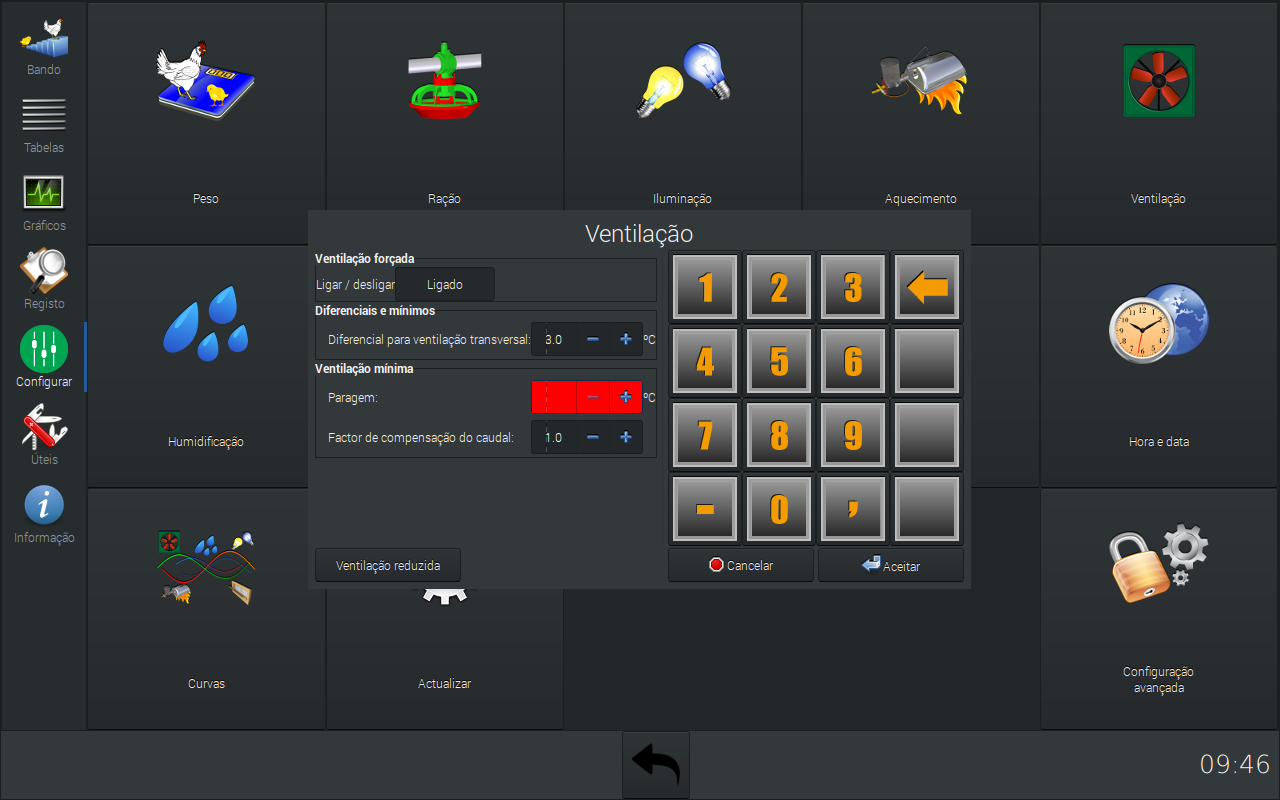The width and height of the screenshot is (1280, 800).
Task: Increase the transversal ventilation differential
Action: pos(626,340)
